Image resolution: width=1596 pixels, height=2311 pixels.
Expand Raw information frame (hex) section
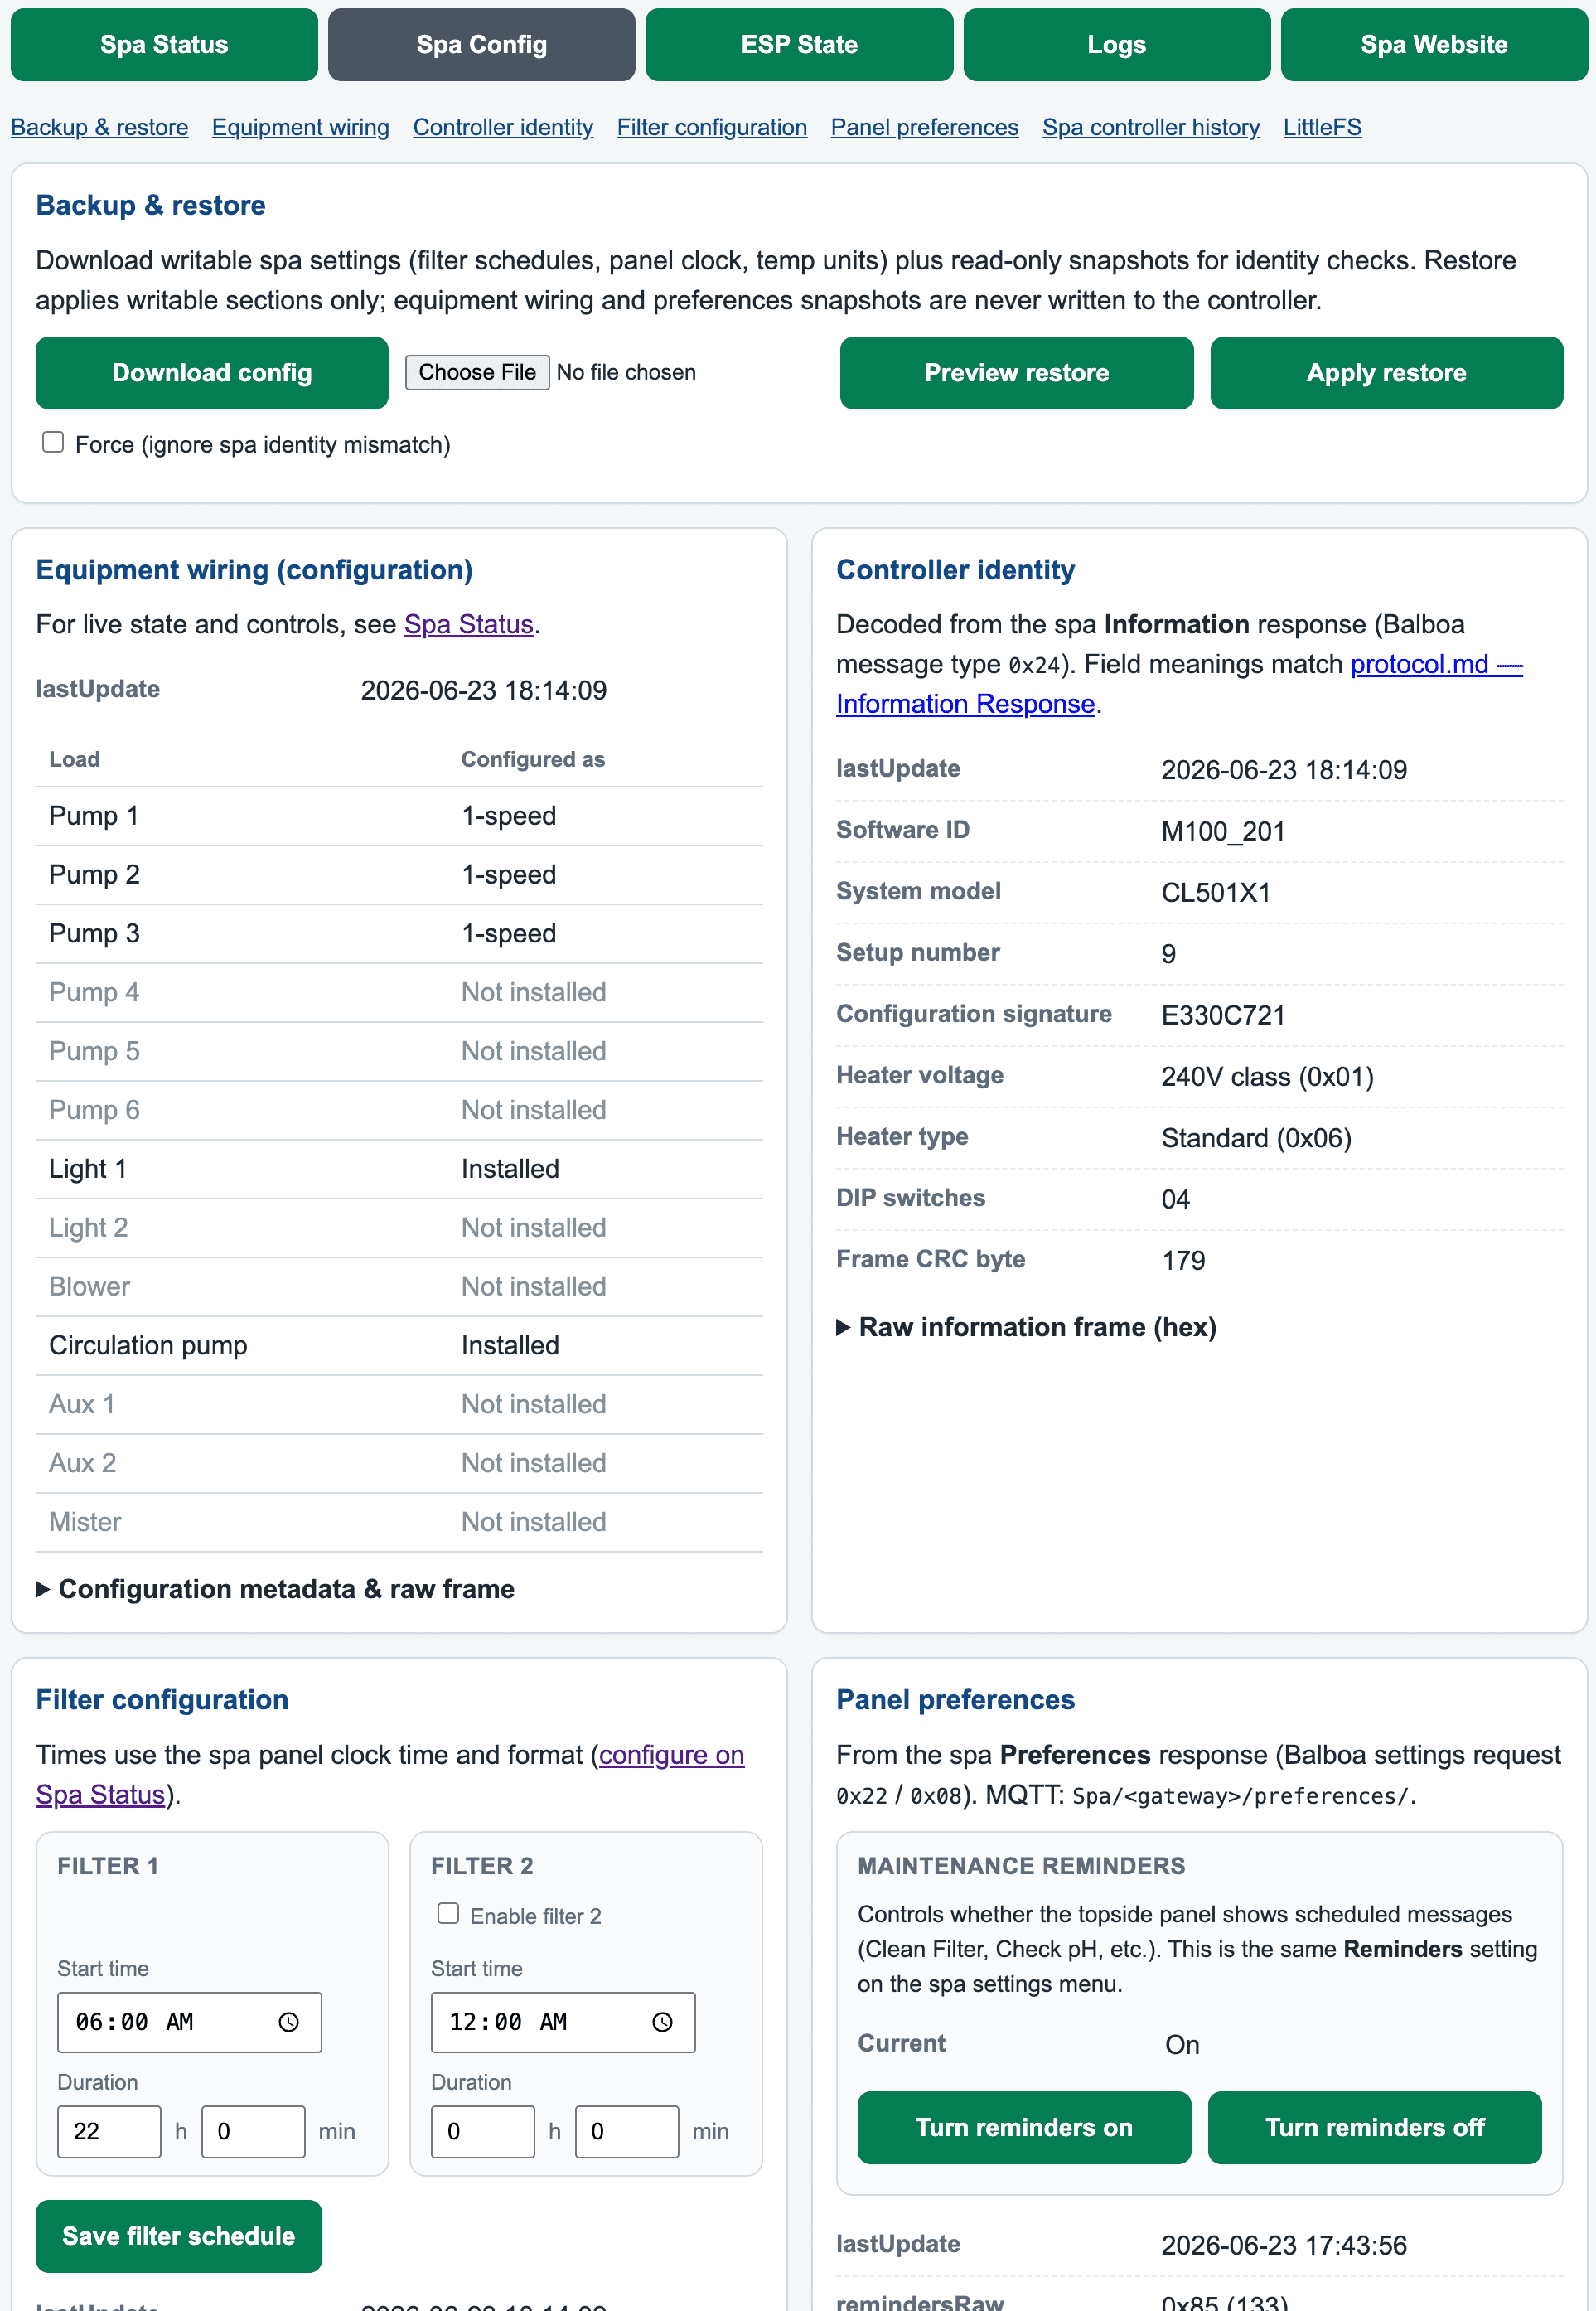tap(1026, 1327)
